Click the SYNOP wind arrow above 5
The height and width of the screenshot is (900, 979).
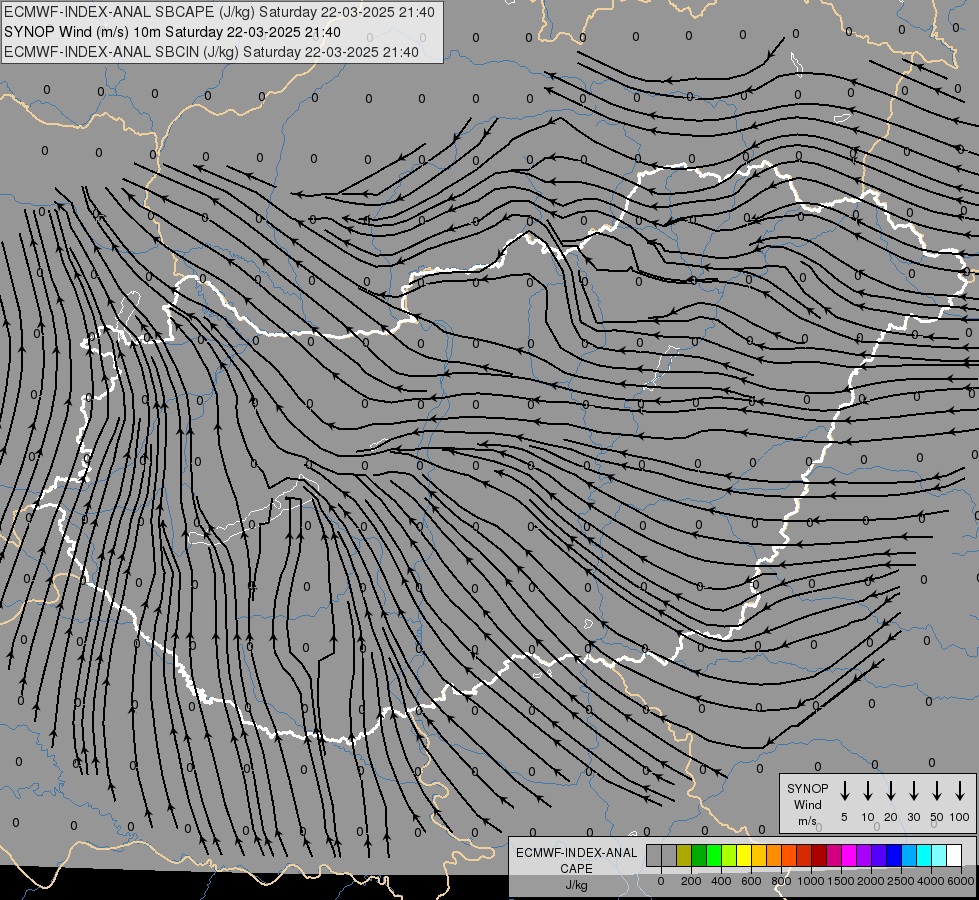point(845,791)
